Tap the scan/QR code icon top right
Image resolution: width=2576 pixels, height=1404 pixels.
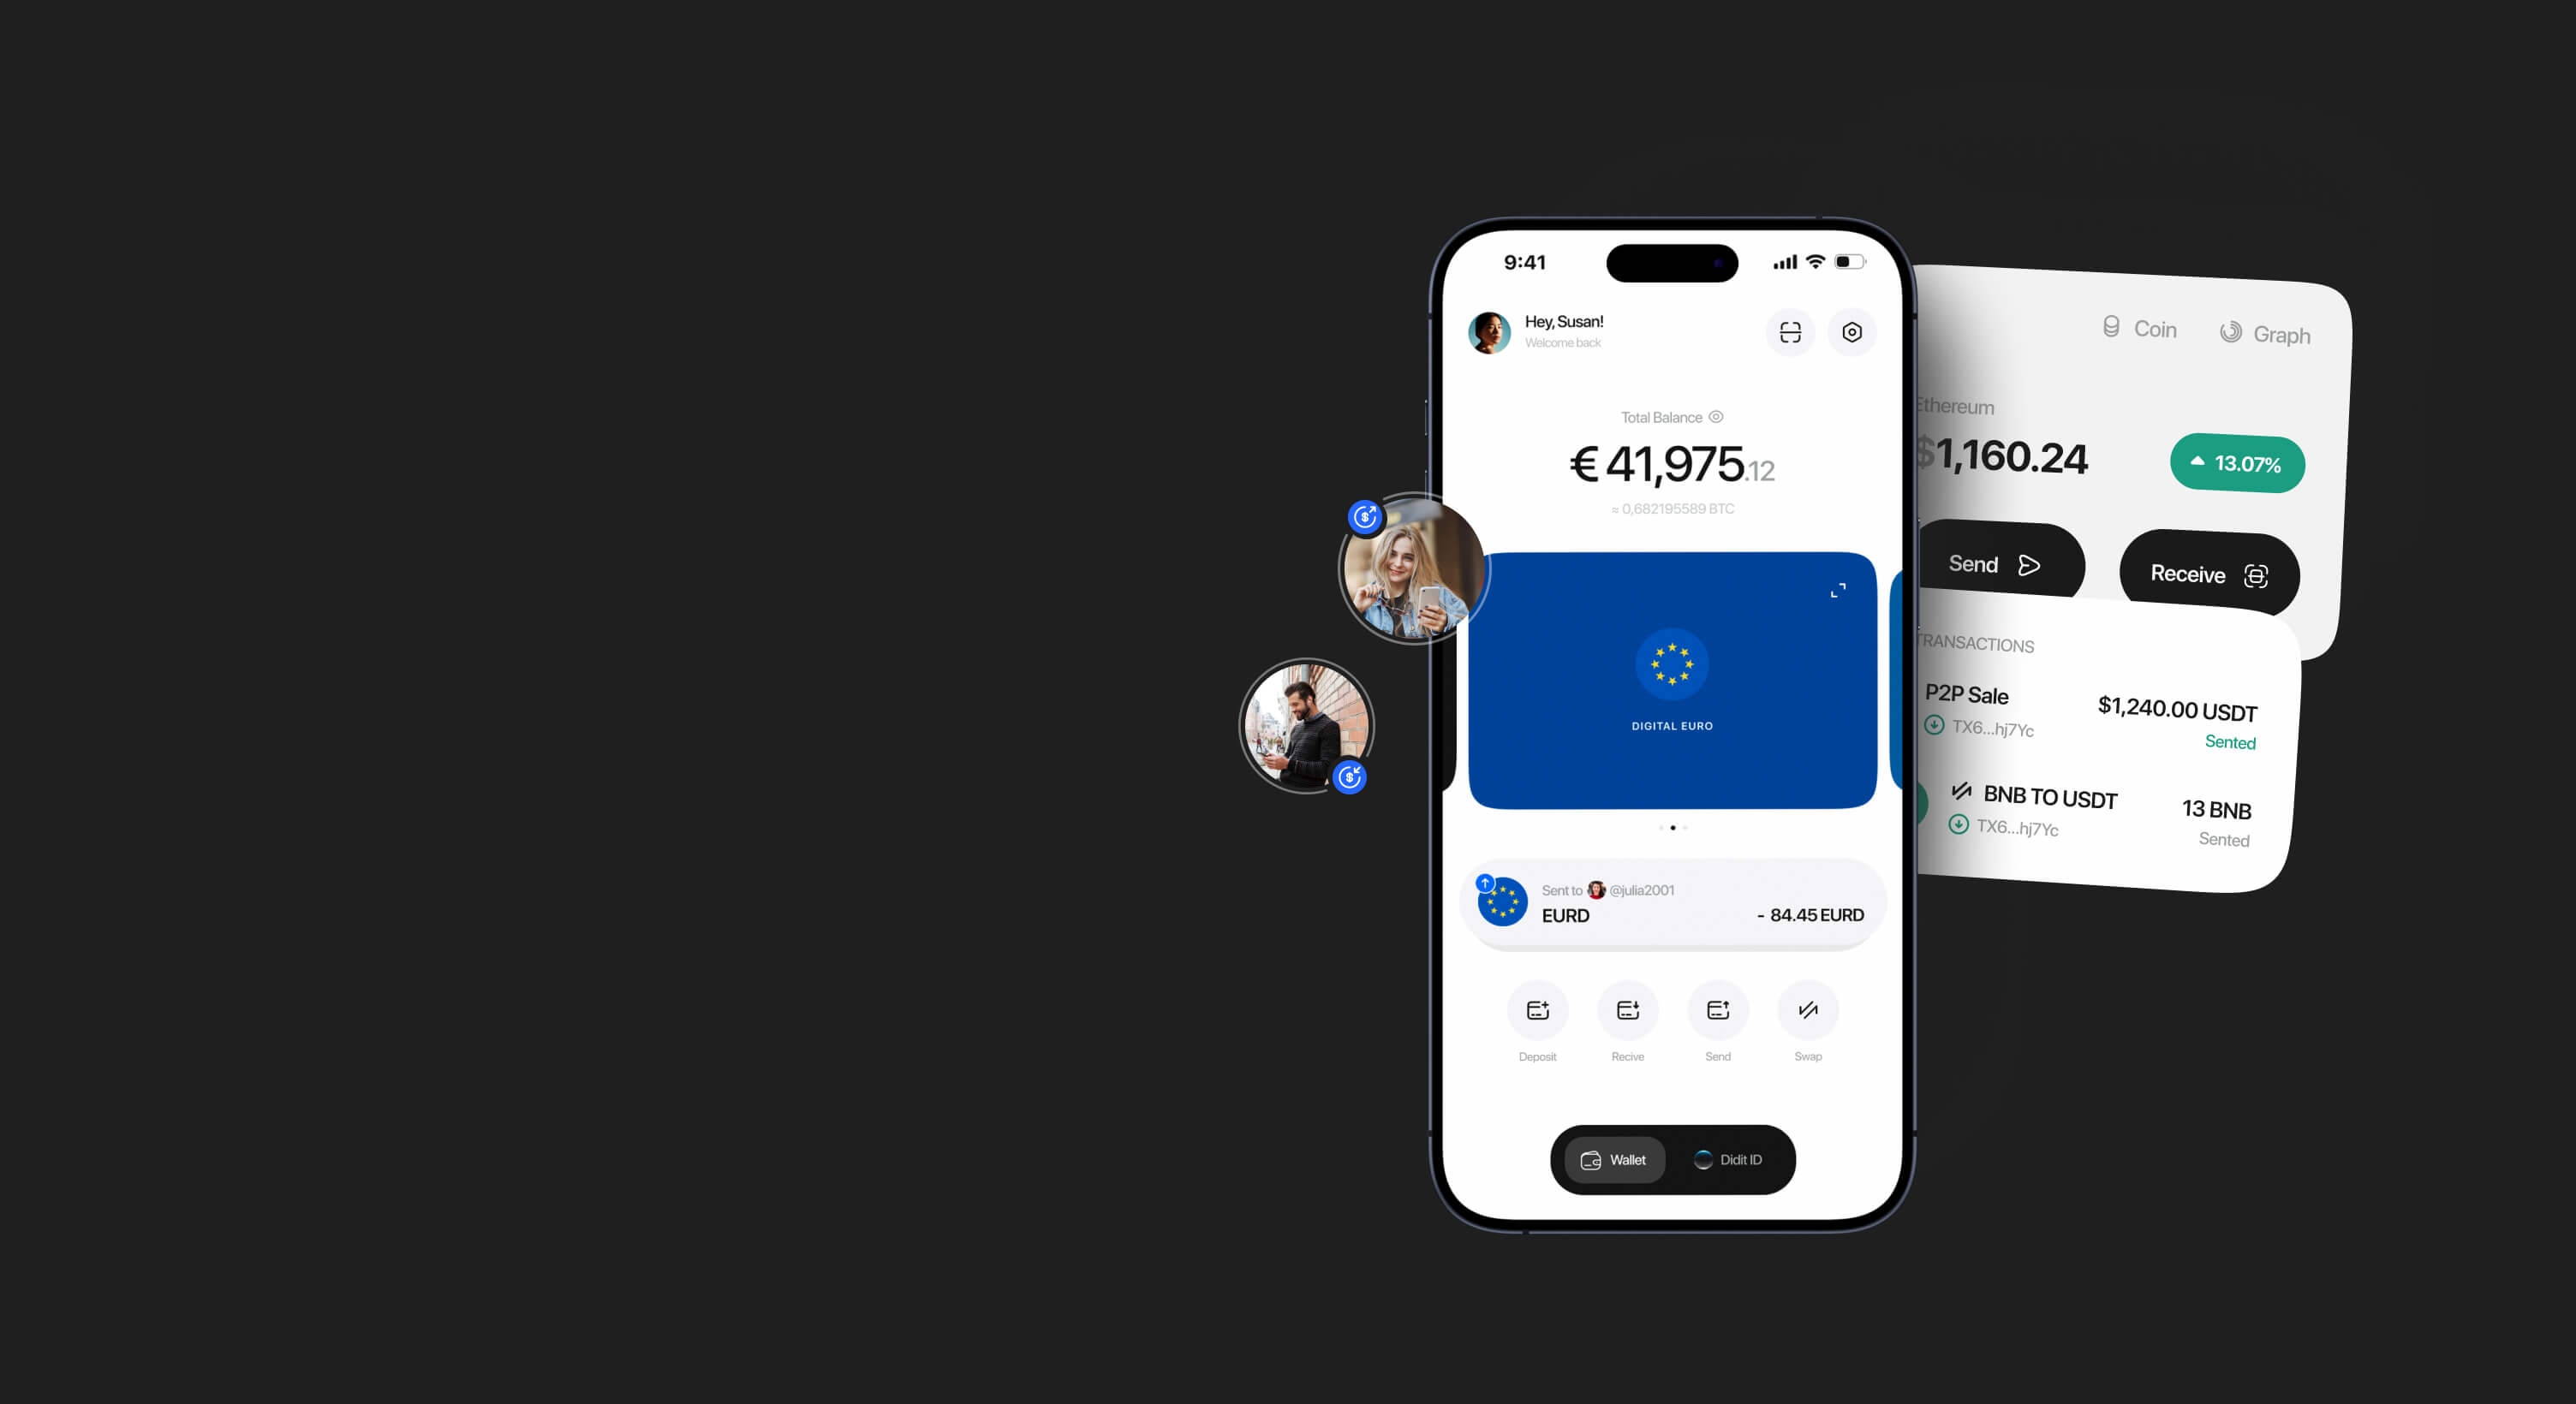1789,332
